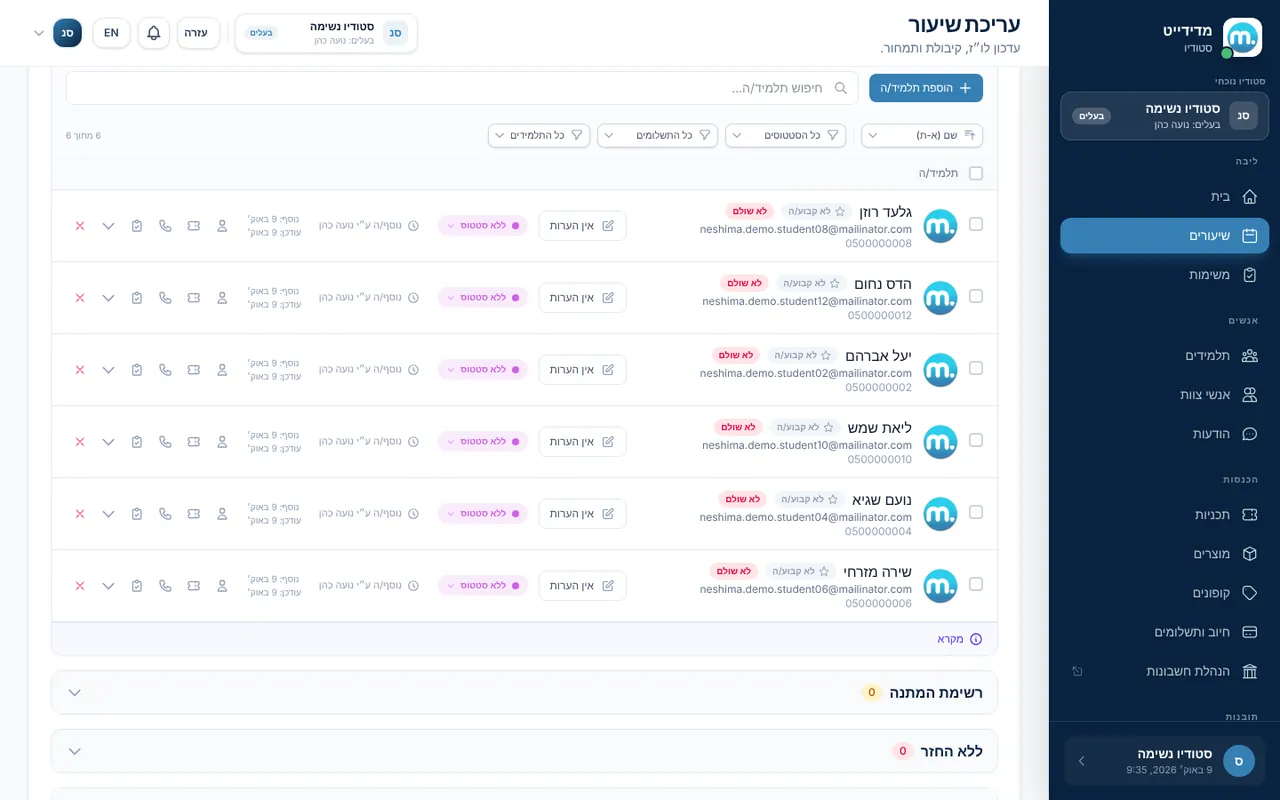Open the הנהלת חשבונות bank icon in the sidebar
The image size is (1280, 800).
(x=1249, y=671)
